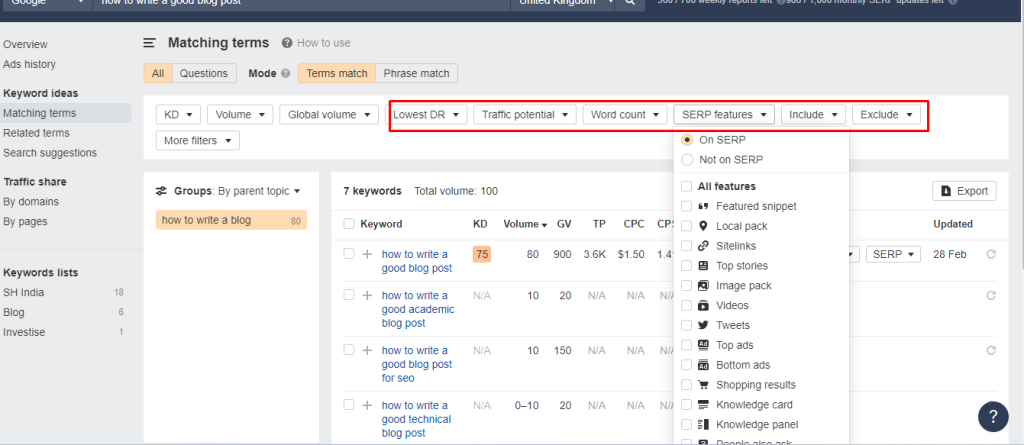The width and height of the screenshot is (1024, 445).
Task: Check the Sitelinks checkbox
Action: pos(686,246)
